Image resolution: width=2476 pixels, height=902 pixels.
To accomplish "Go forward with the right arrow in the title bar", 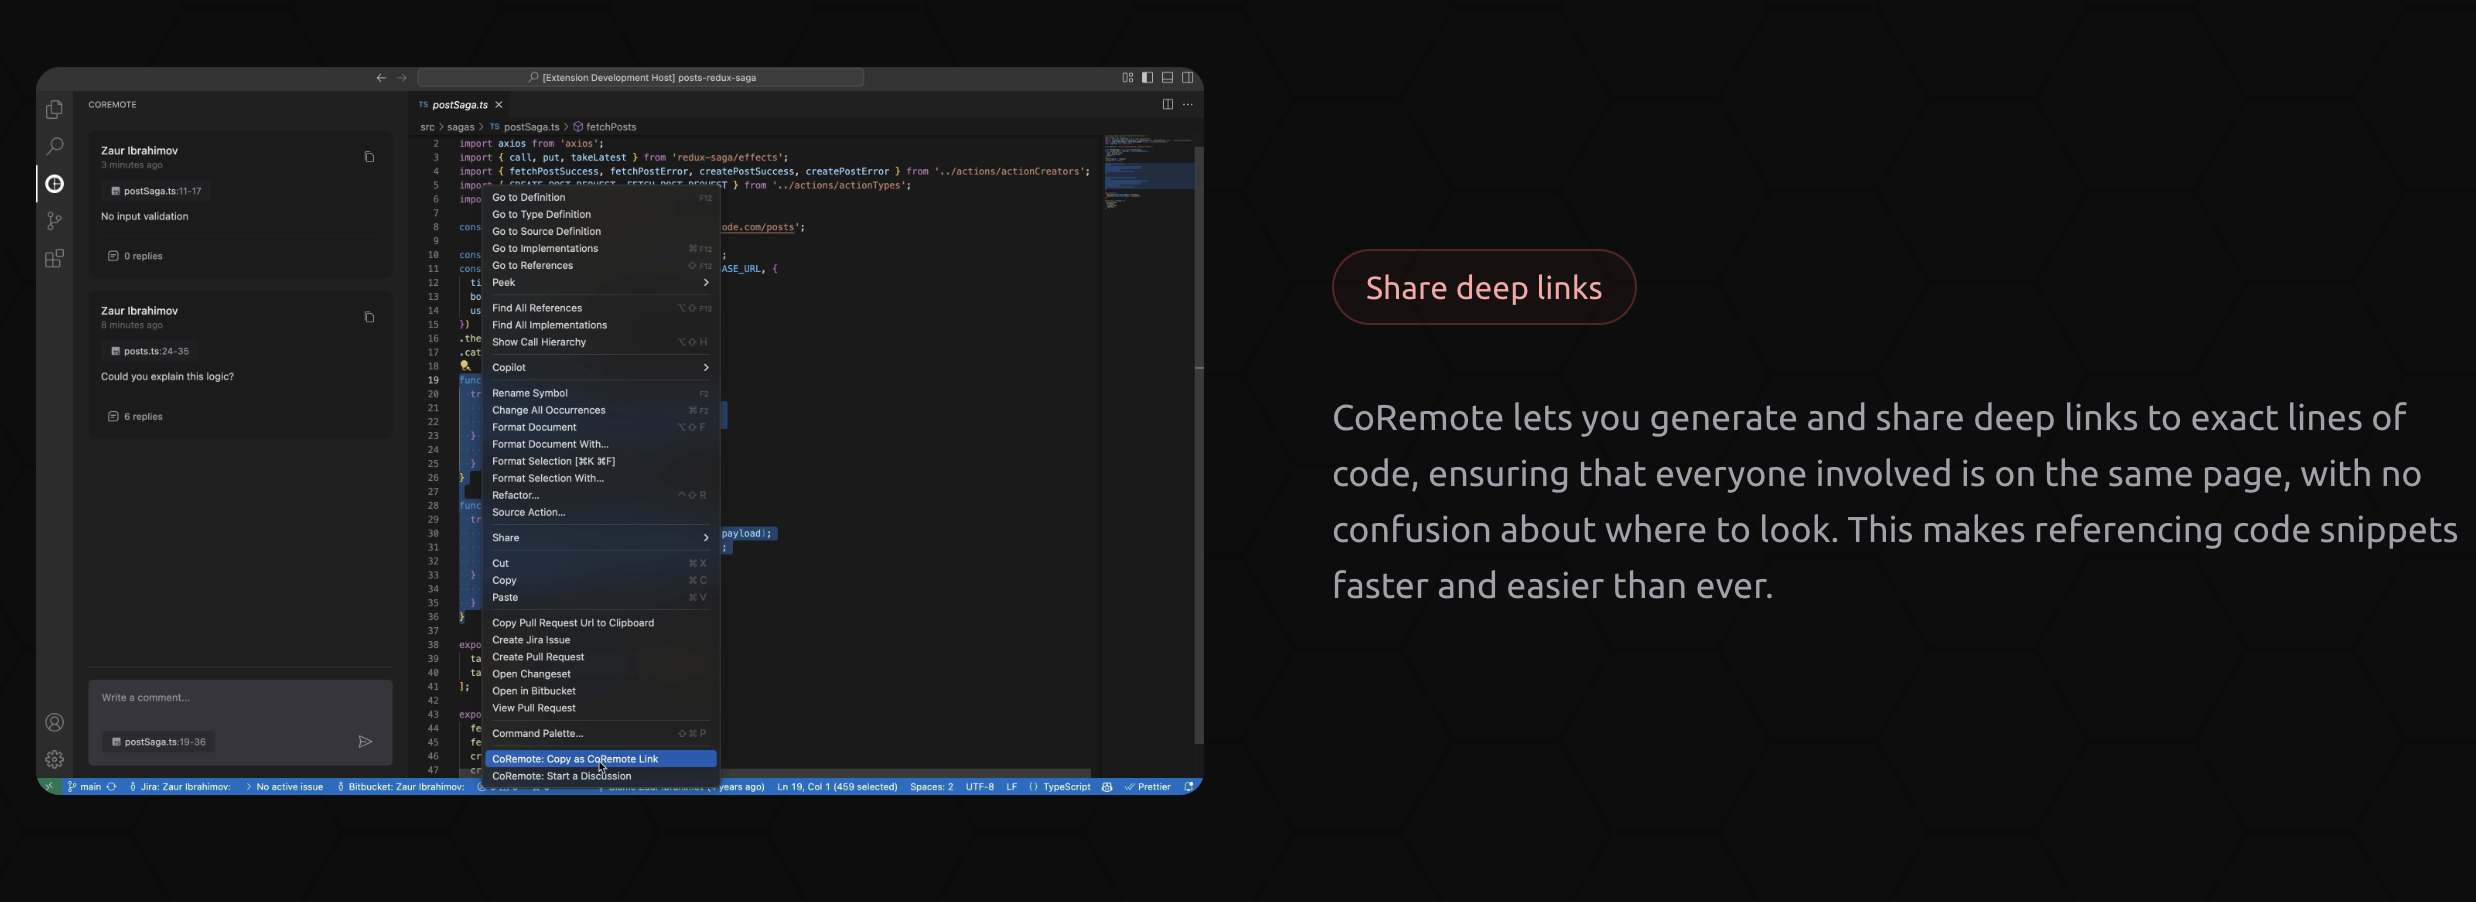I will tap(402, 78).
